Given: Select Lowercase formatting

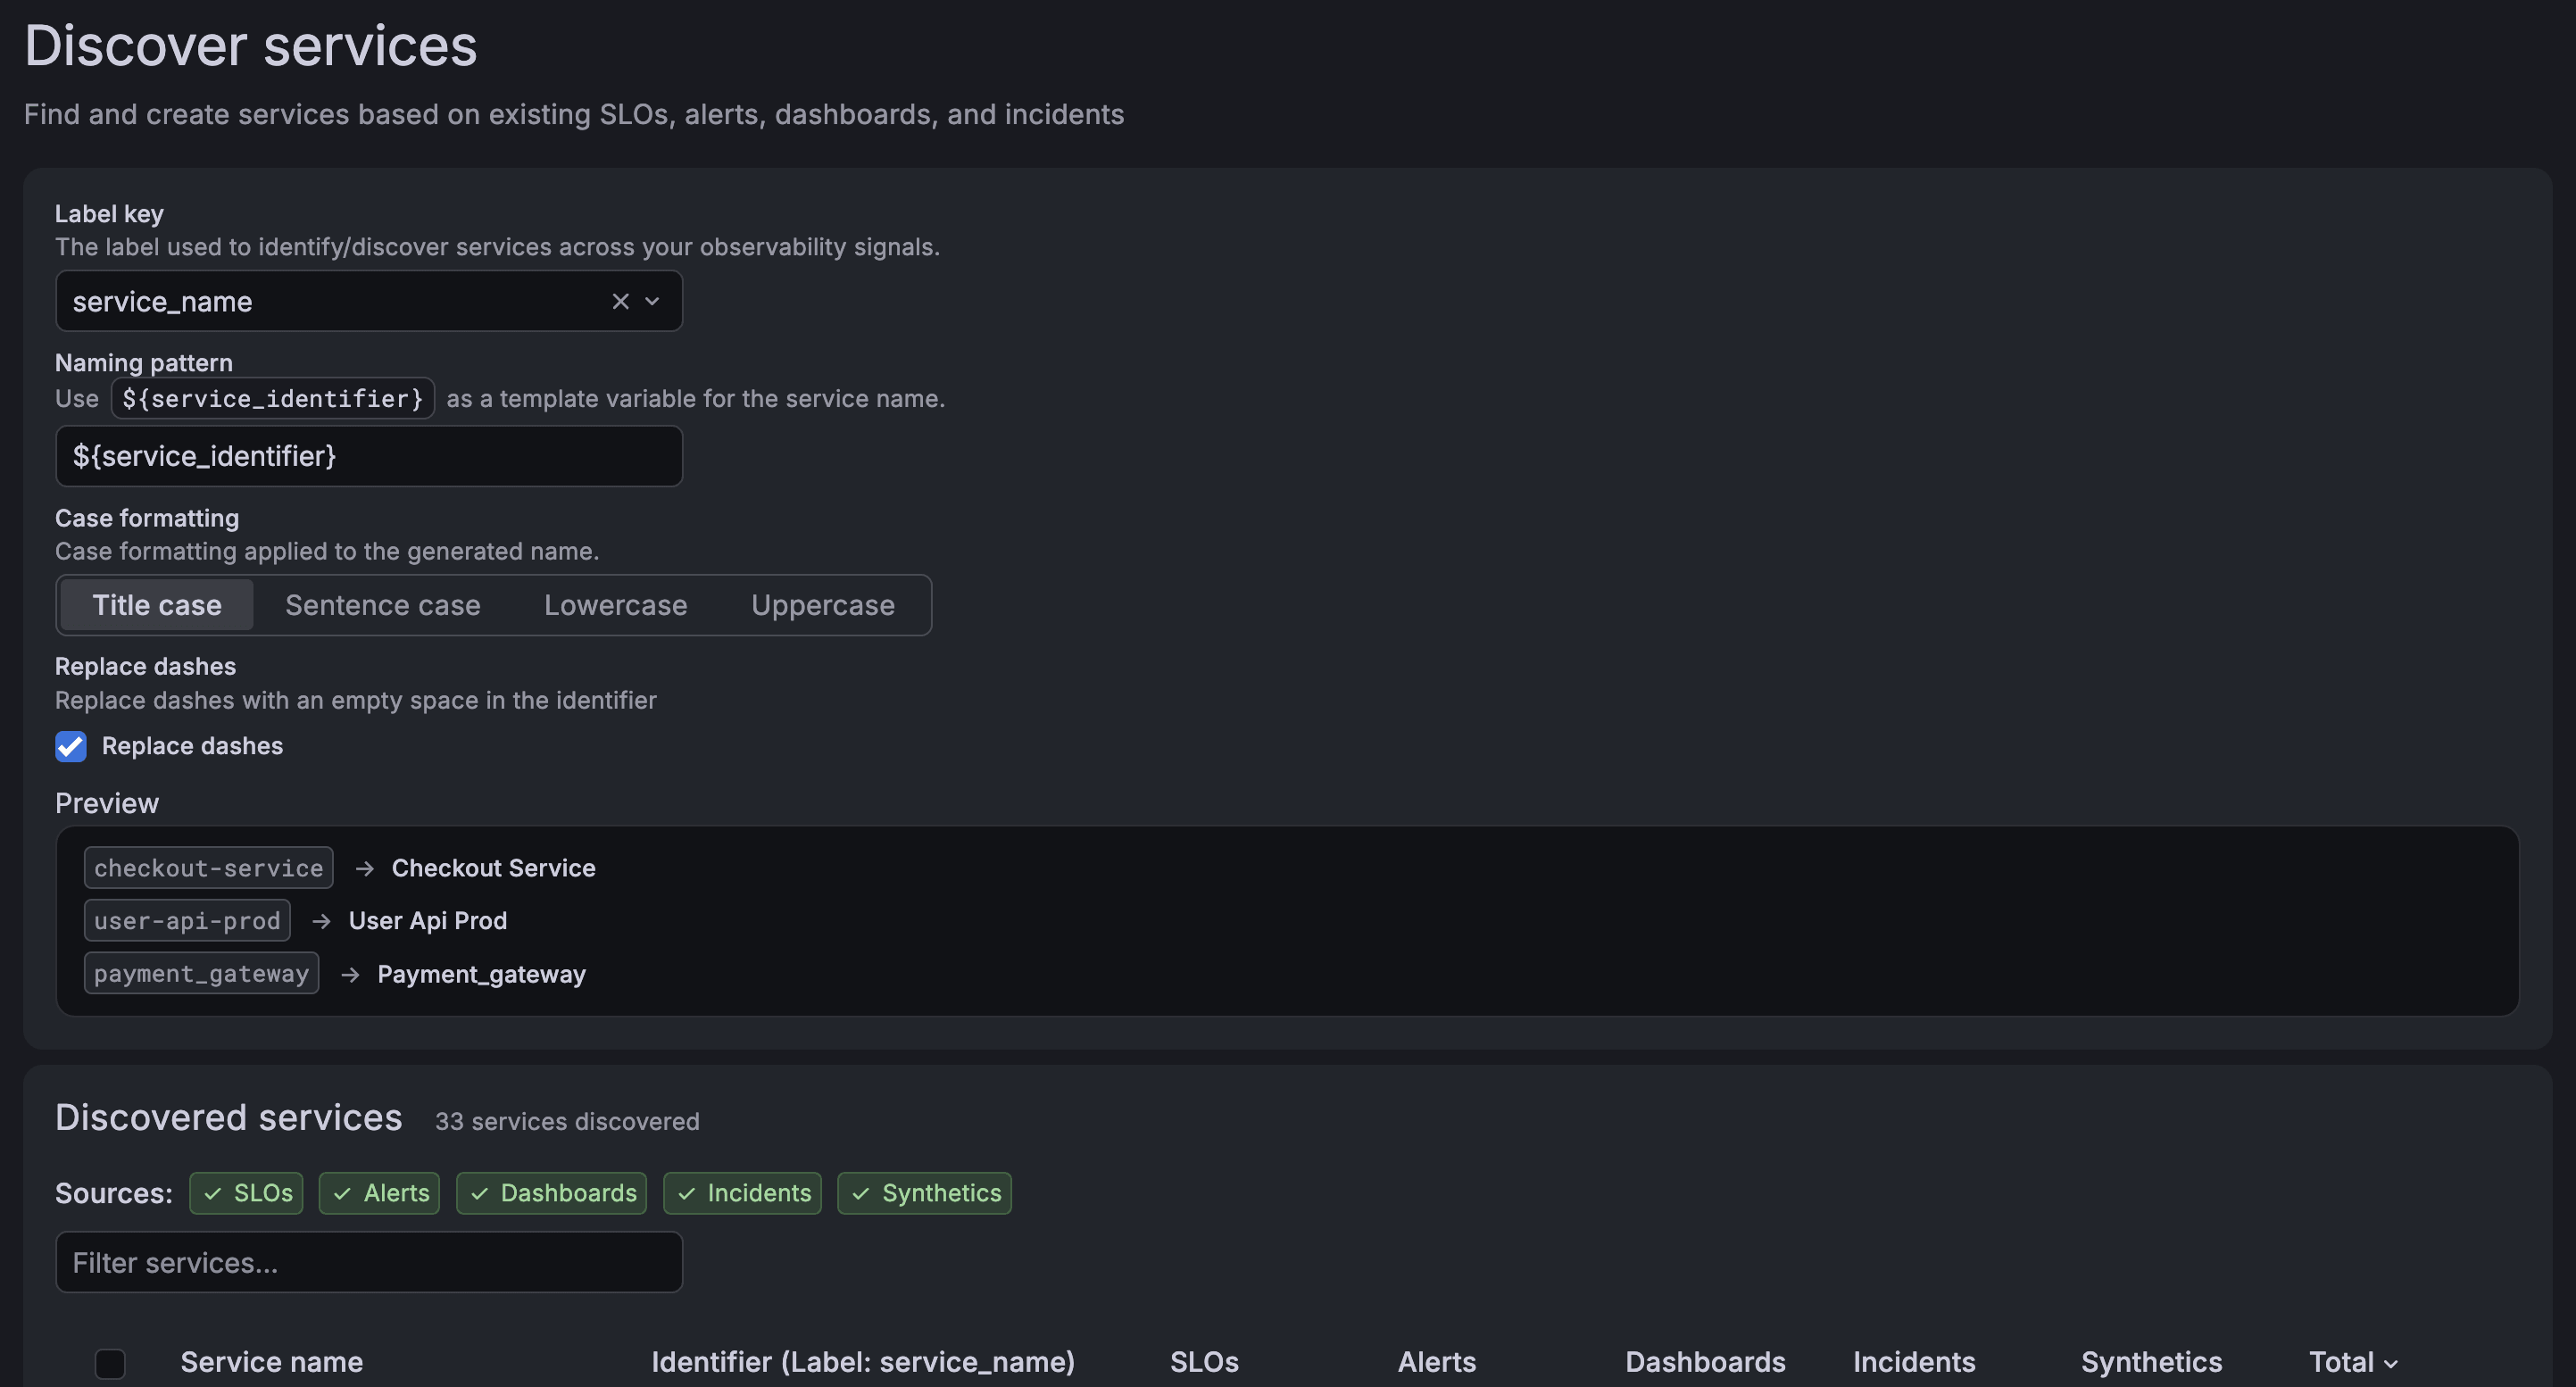Looking at the screenshot, I should click(x=616, y=605).
